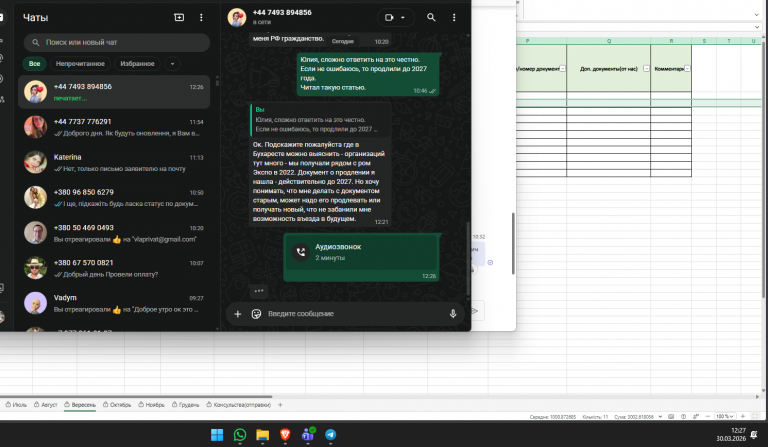
Task: Select column R header in spreadsheet
Action: pos(671,41)
